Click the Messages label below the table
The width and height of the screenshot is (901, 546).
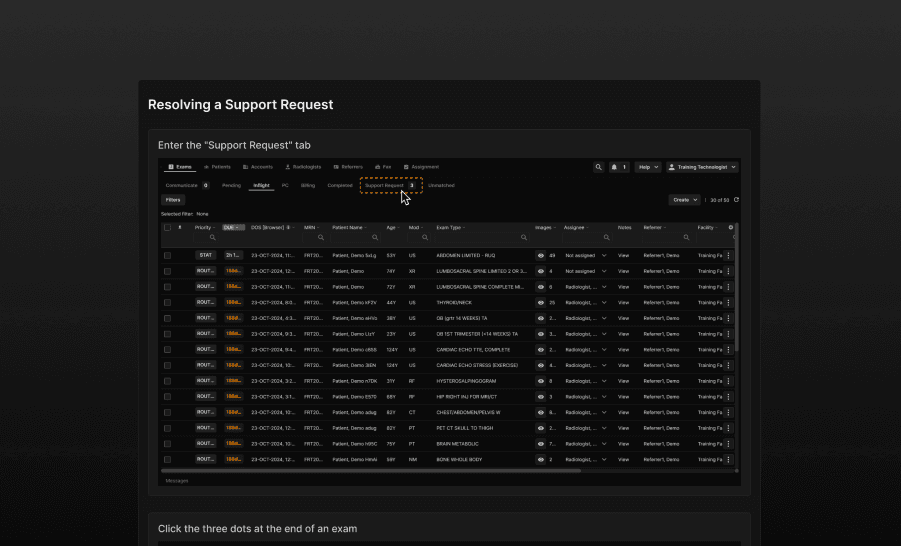[x=177, y=480]
